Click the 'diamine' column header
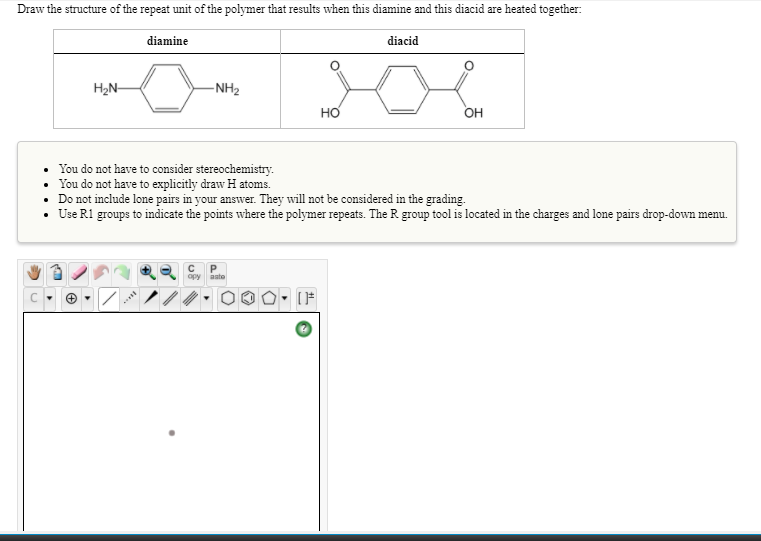This screenshot has width=761, height=541. pos(167,41)
